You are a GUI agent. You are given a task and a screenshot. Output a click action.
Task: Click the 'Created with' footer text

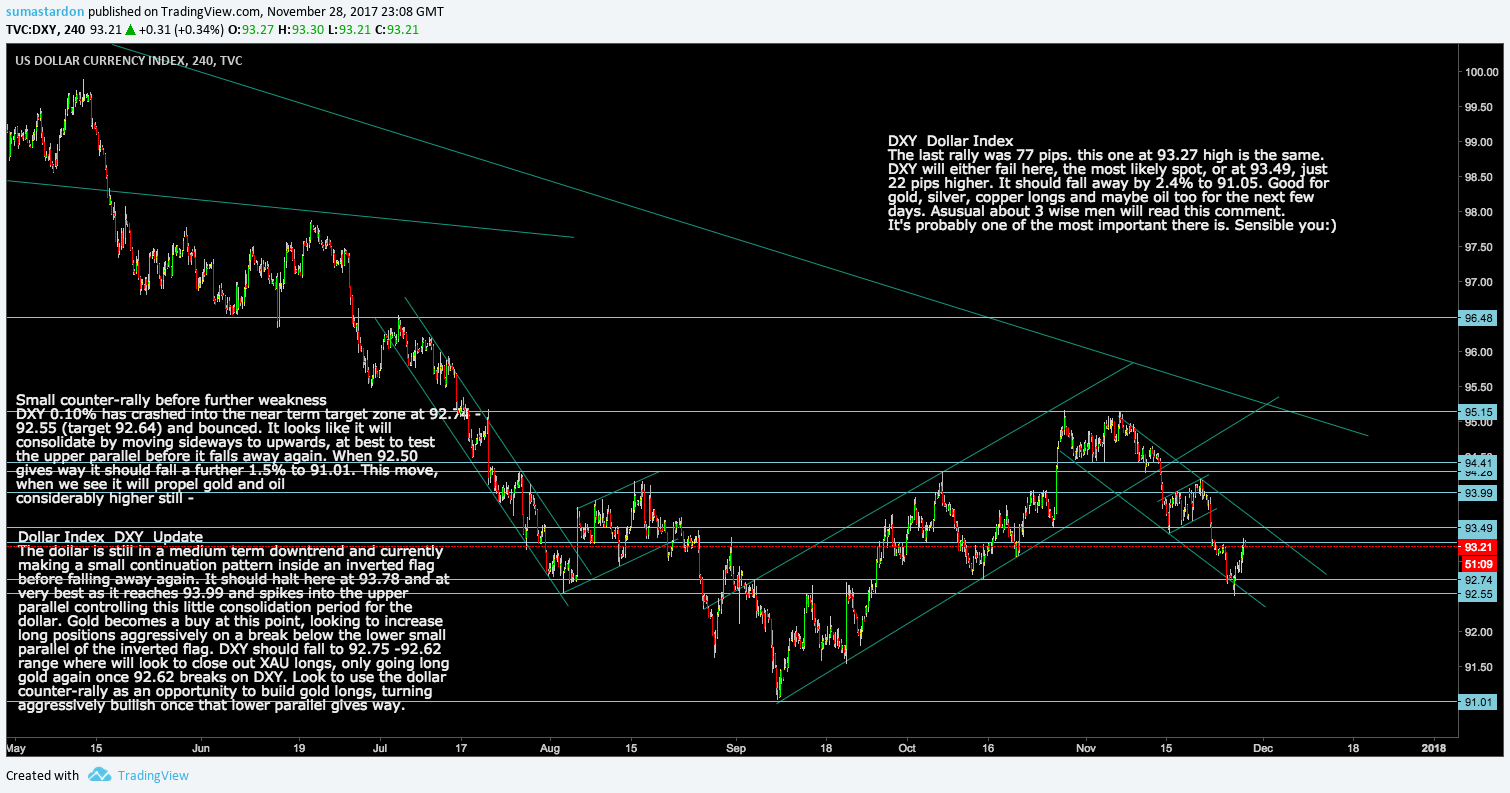click(x=43, y=775)
